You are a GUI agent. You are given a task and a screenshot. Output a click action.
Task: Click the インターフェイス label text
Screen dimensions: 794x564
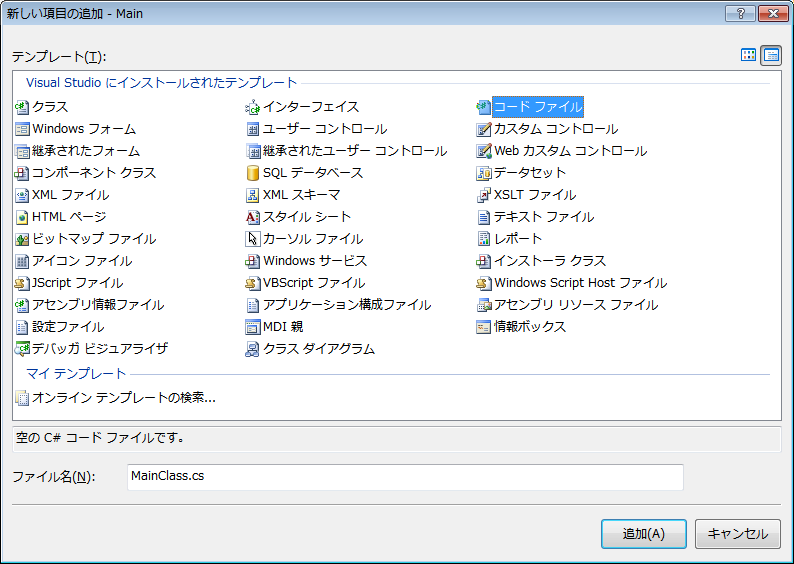tap(311, 107)
